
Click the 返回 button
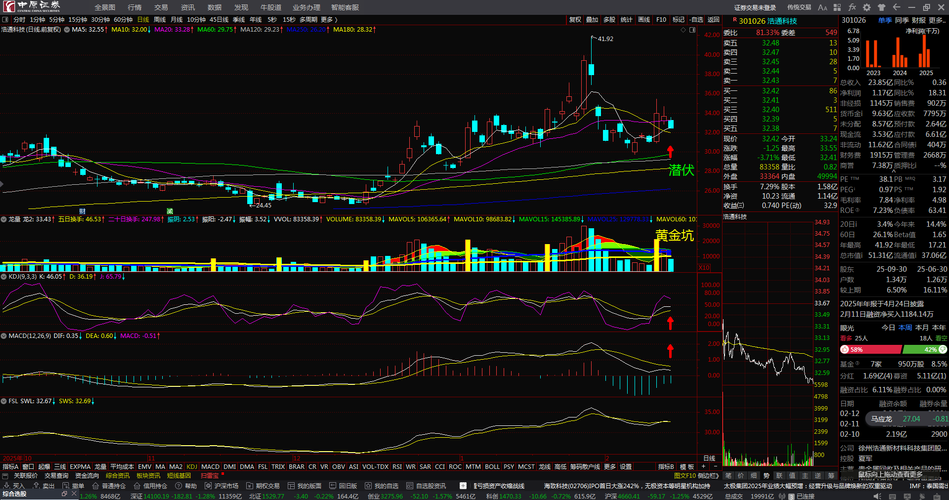click(x=714, y=20)
